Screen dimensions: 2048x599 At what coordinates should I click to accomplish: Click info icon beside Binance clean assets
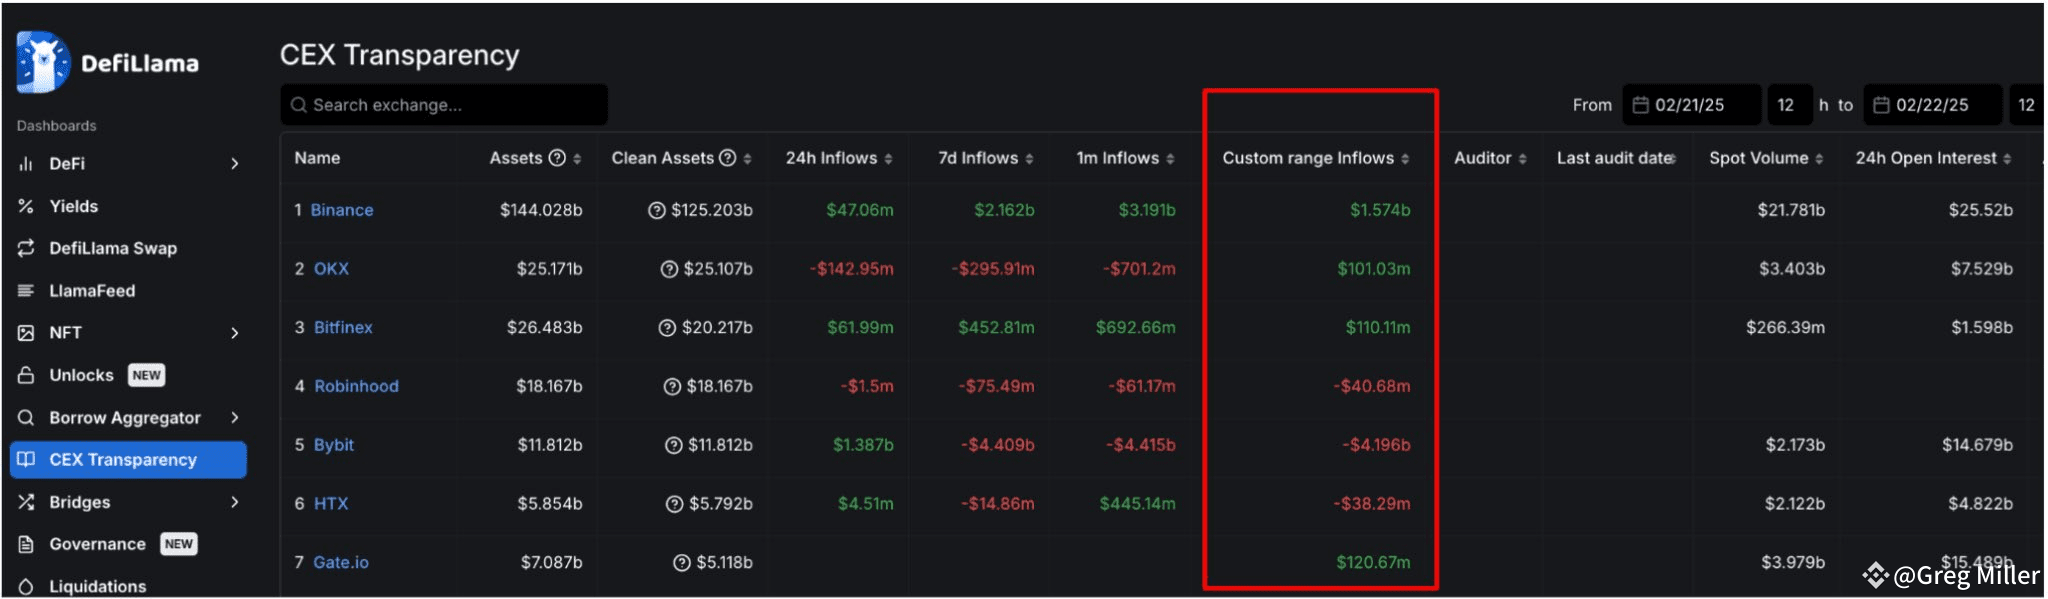(x=657, y=210)
